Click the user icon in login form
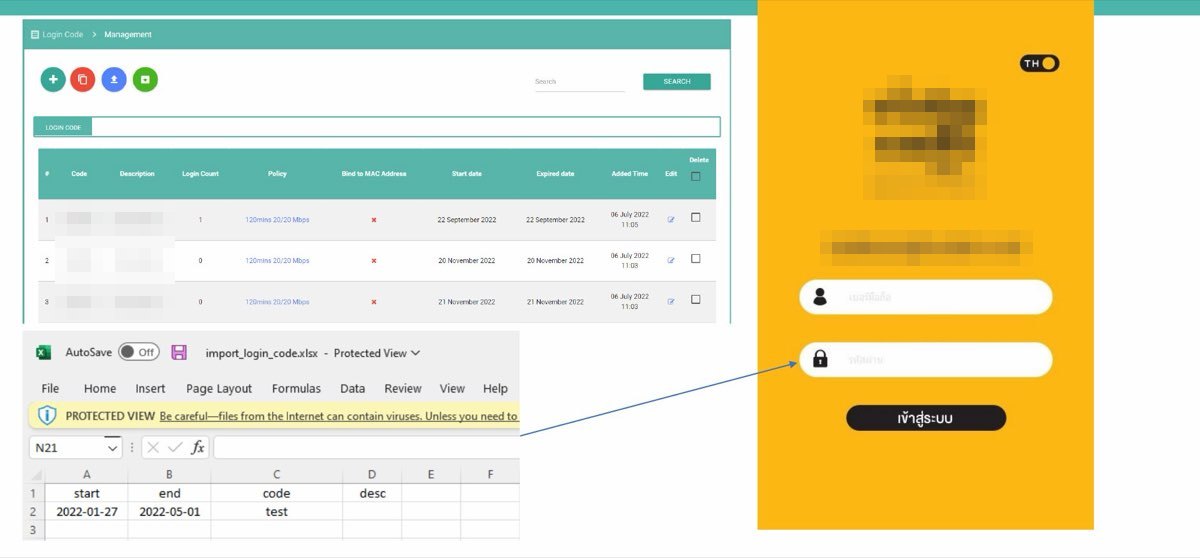This screenshot has height=558, width=1200. pyautogui.click(x=820, y=297)
